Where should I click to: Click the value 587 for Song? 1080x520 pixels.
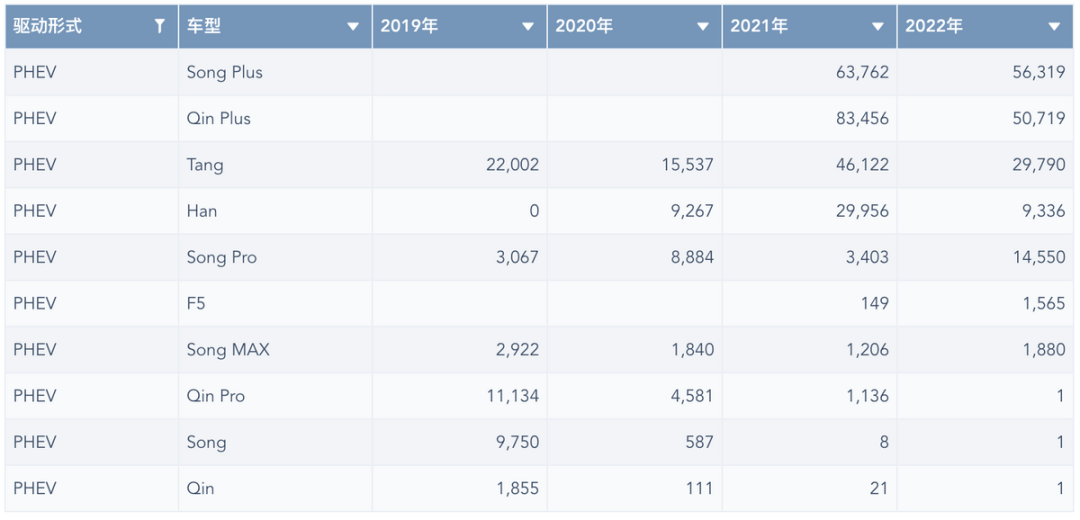click(x=699, y=441)
